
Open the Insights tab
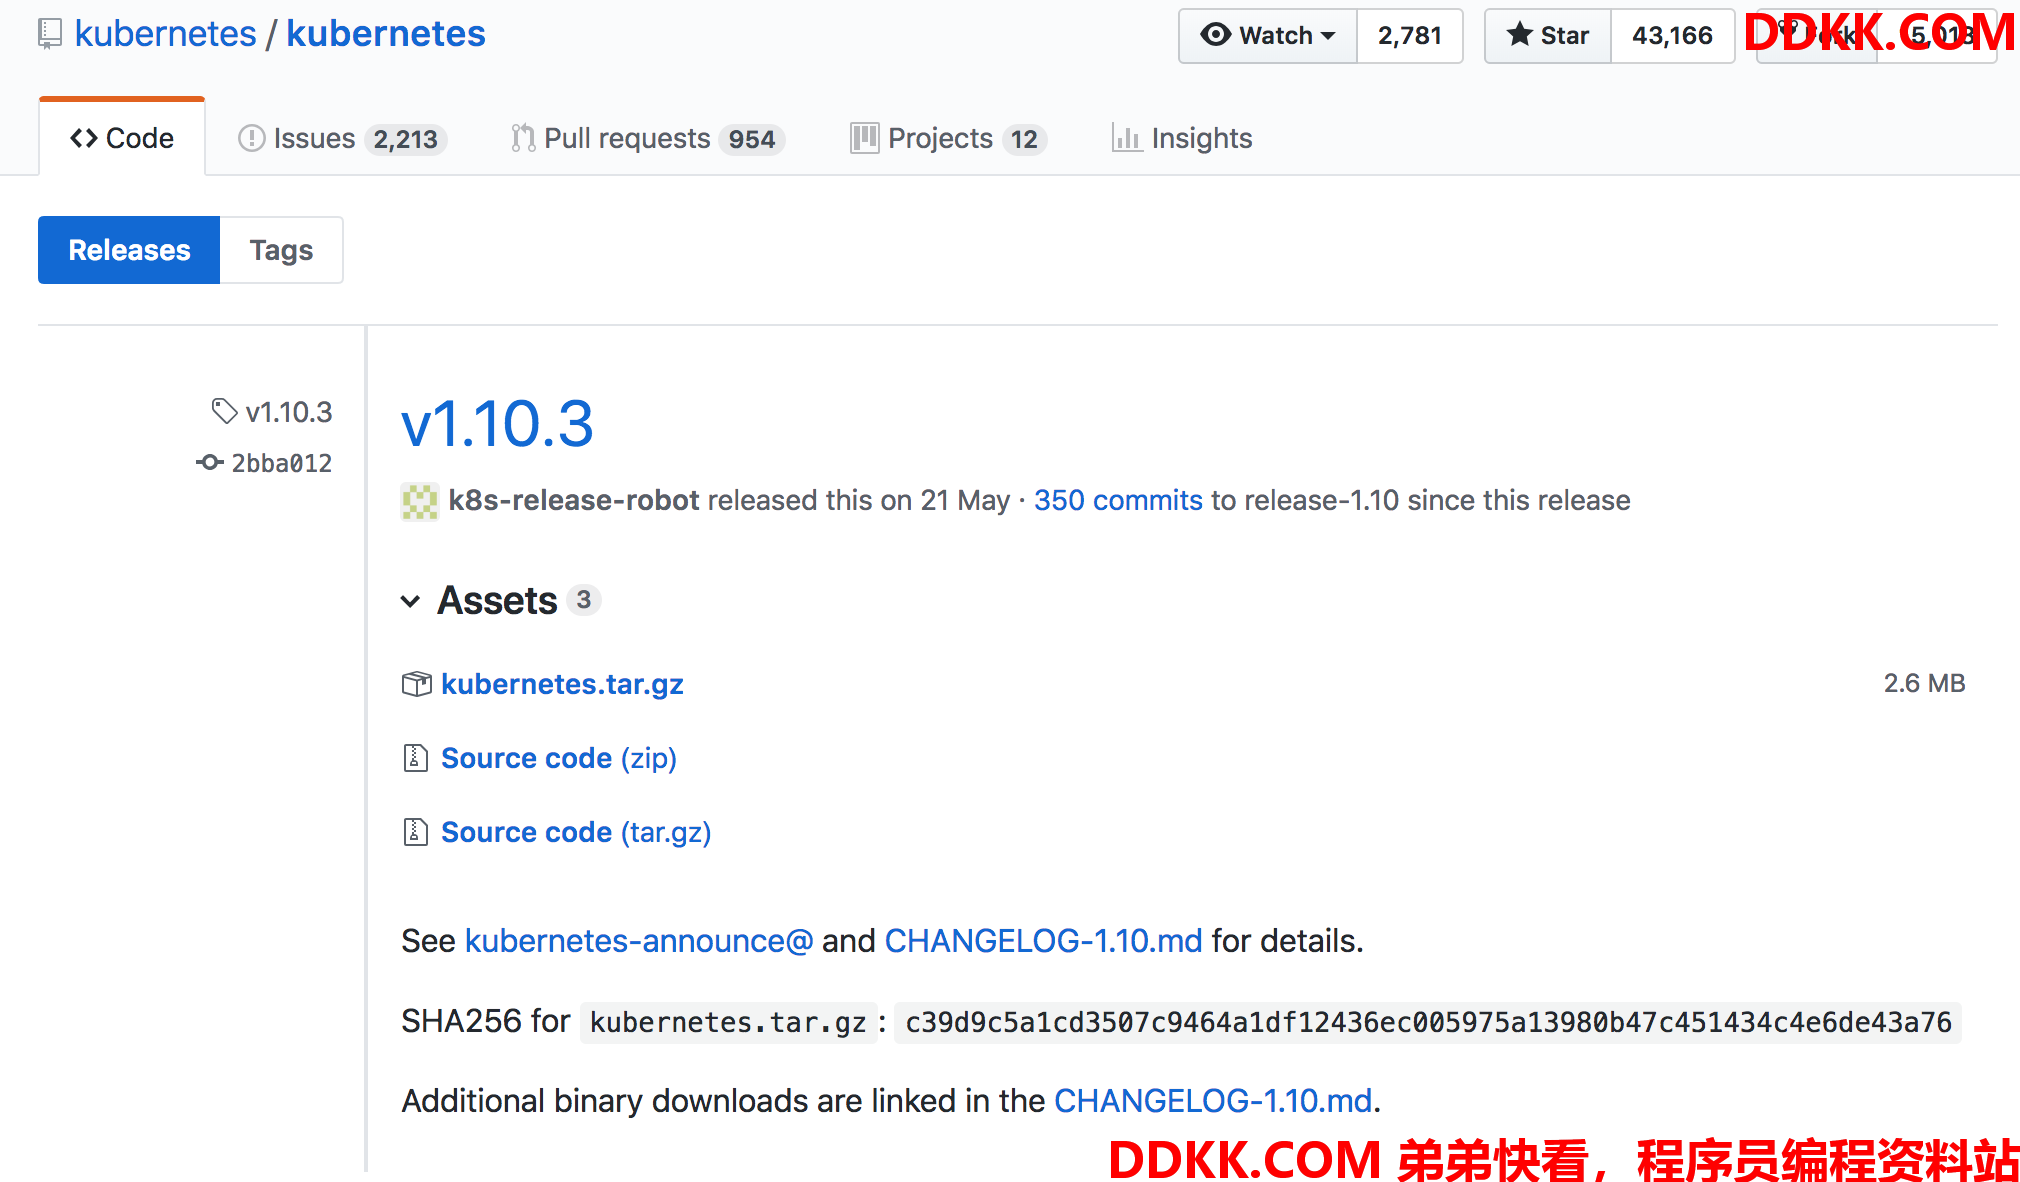click(x=1182, y=138)
